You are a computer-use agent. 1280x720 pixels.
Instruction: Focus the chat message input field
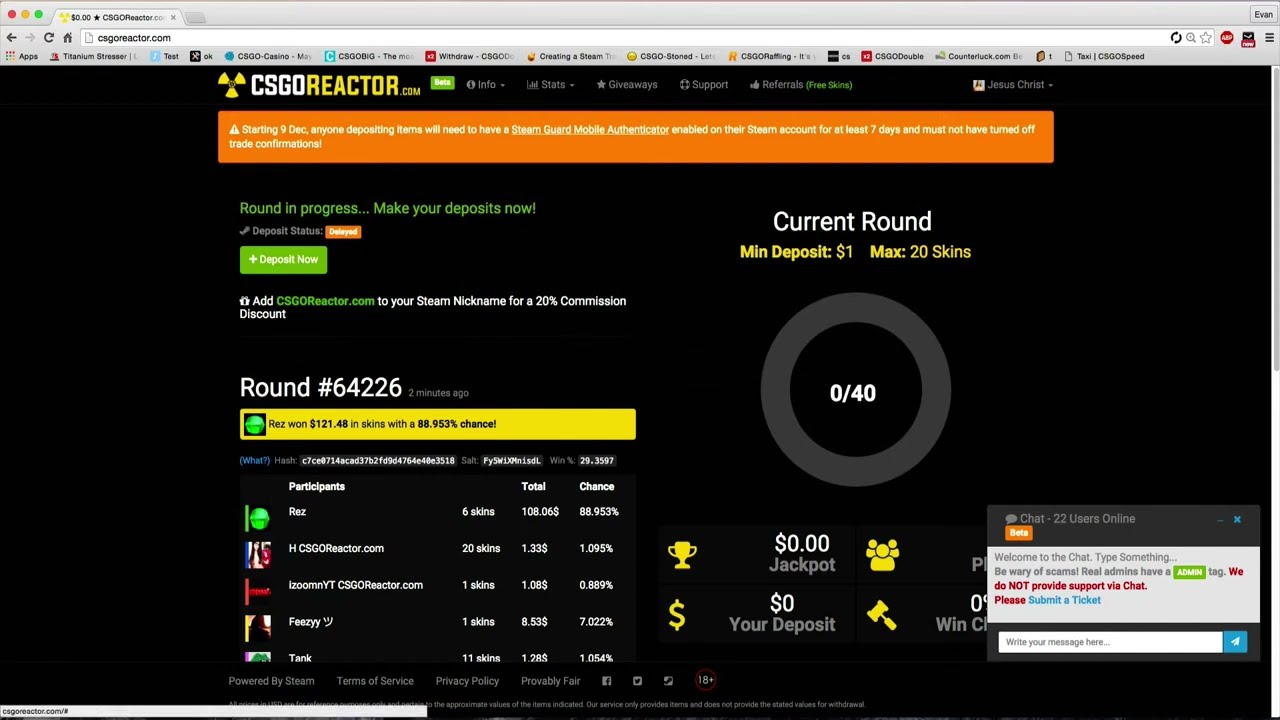point(1110,642)
